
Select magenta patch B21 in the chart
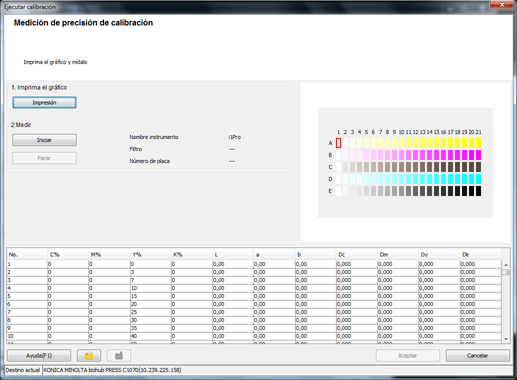pos(478,155)
